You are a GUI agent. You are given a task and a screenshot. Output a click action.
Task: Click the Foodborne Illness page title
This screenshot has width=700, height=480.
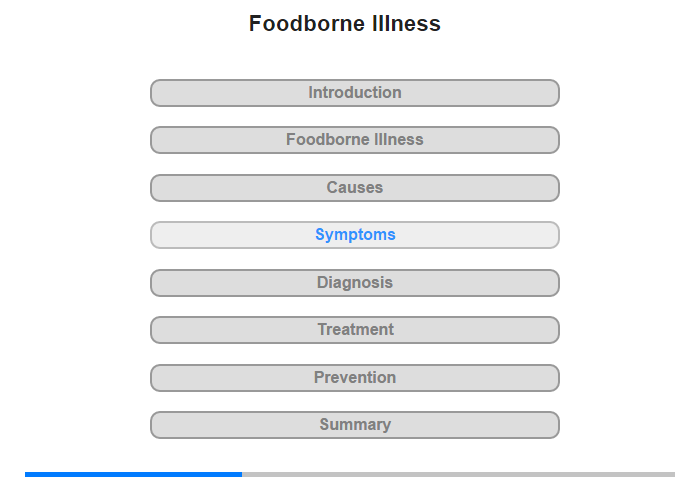(345, 24)
